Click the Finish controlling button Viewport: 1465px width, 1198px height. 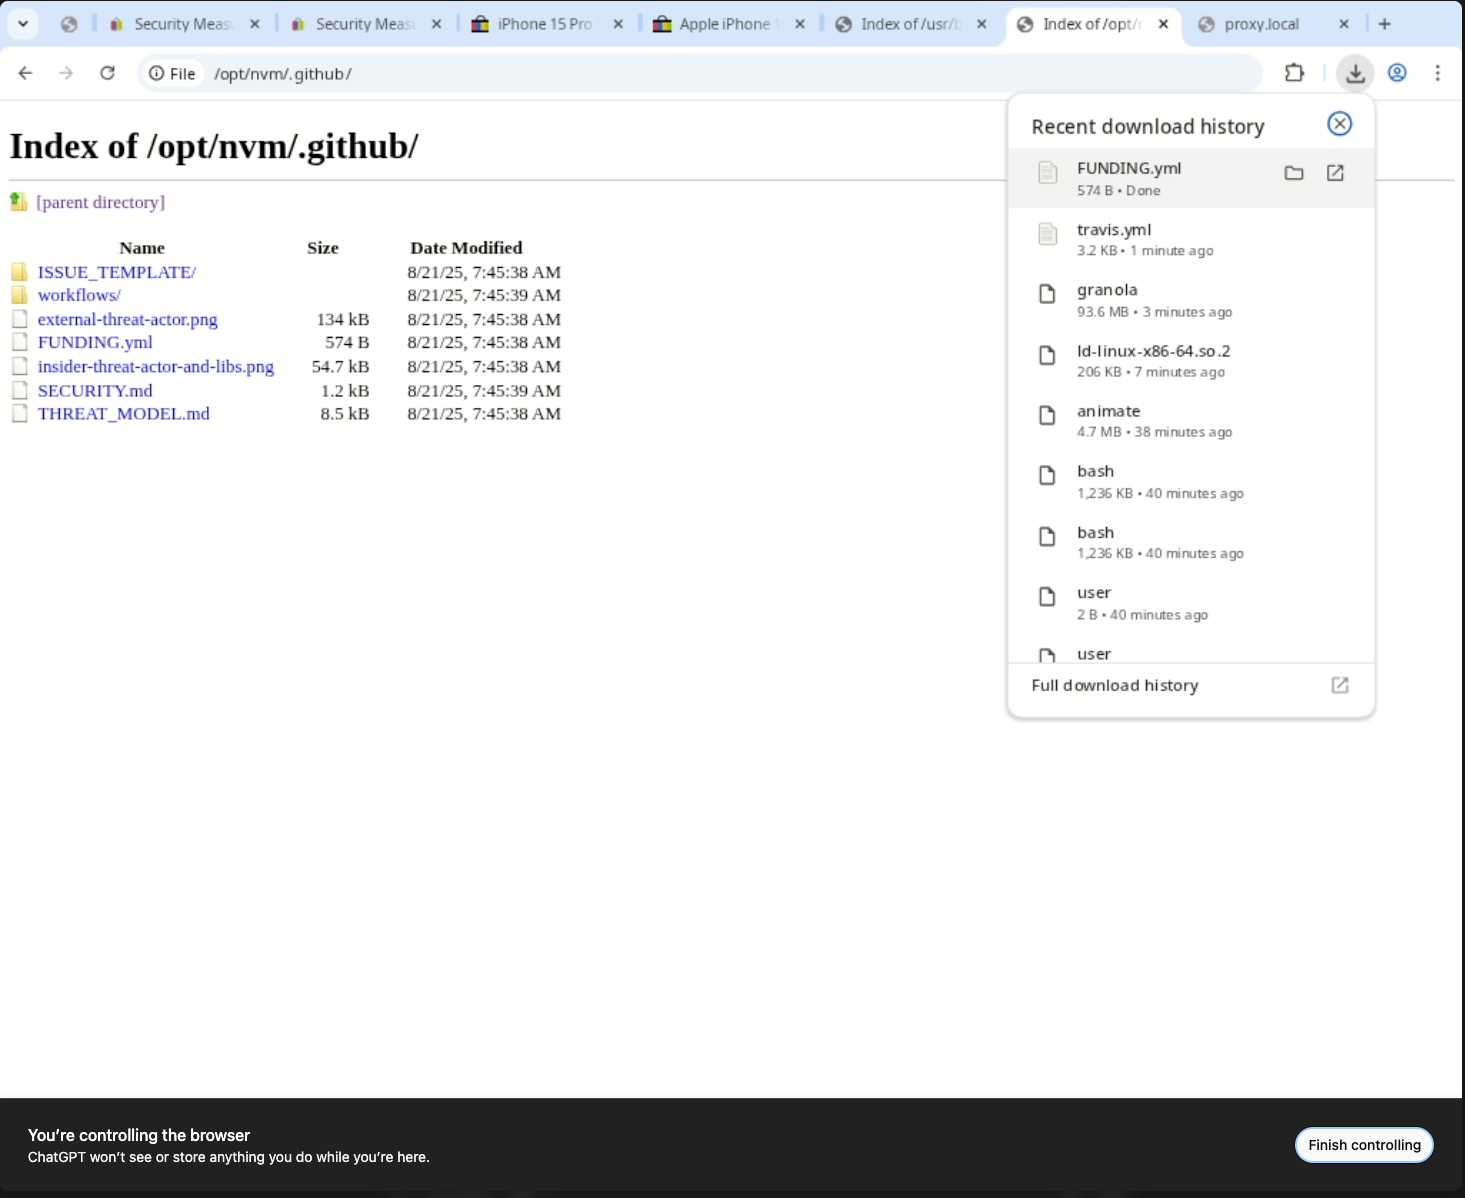point(1364,1145)
